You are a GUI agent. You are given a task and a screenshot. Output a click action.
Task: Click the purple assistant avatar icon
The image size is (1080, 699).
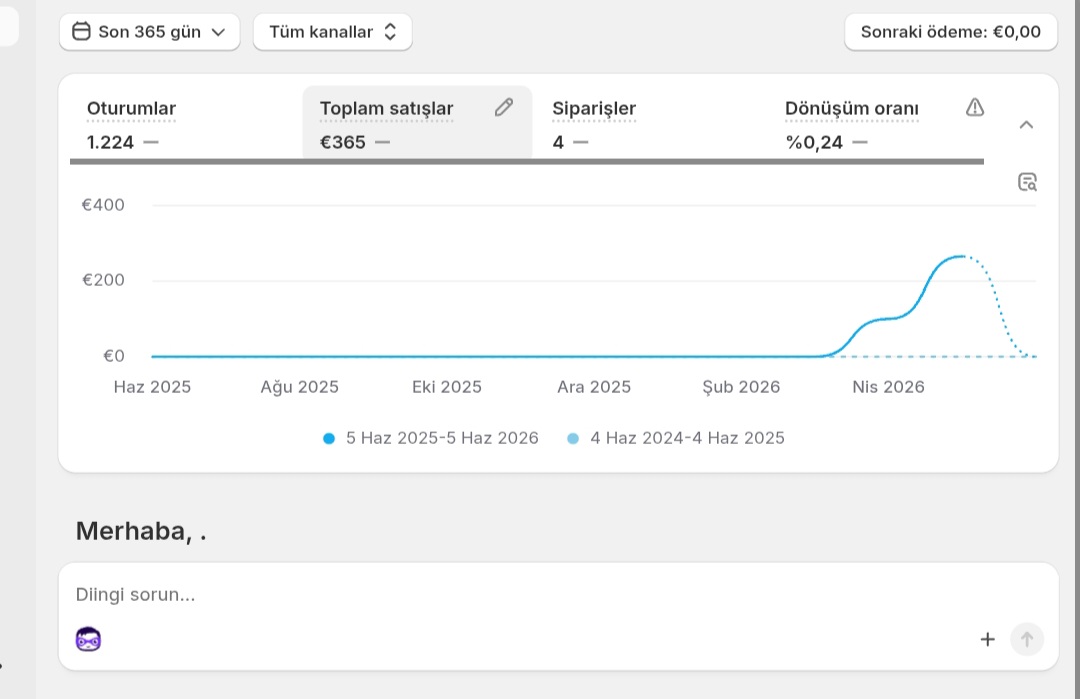(88, 640)
